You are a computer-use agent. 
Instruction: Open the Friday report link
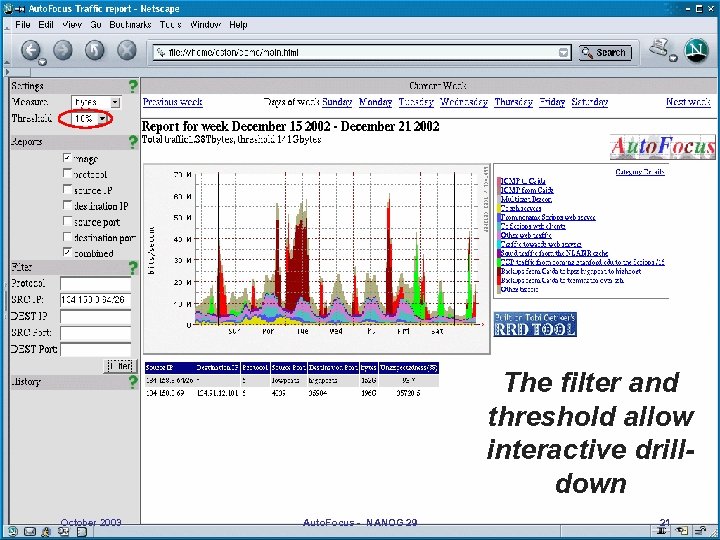(x=552, y=102)
